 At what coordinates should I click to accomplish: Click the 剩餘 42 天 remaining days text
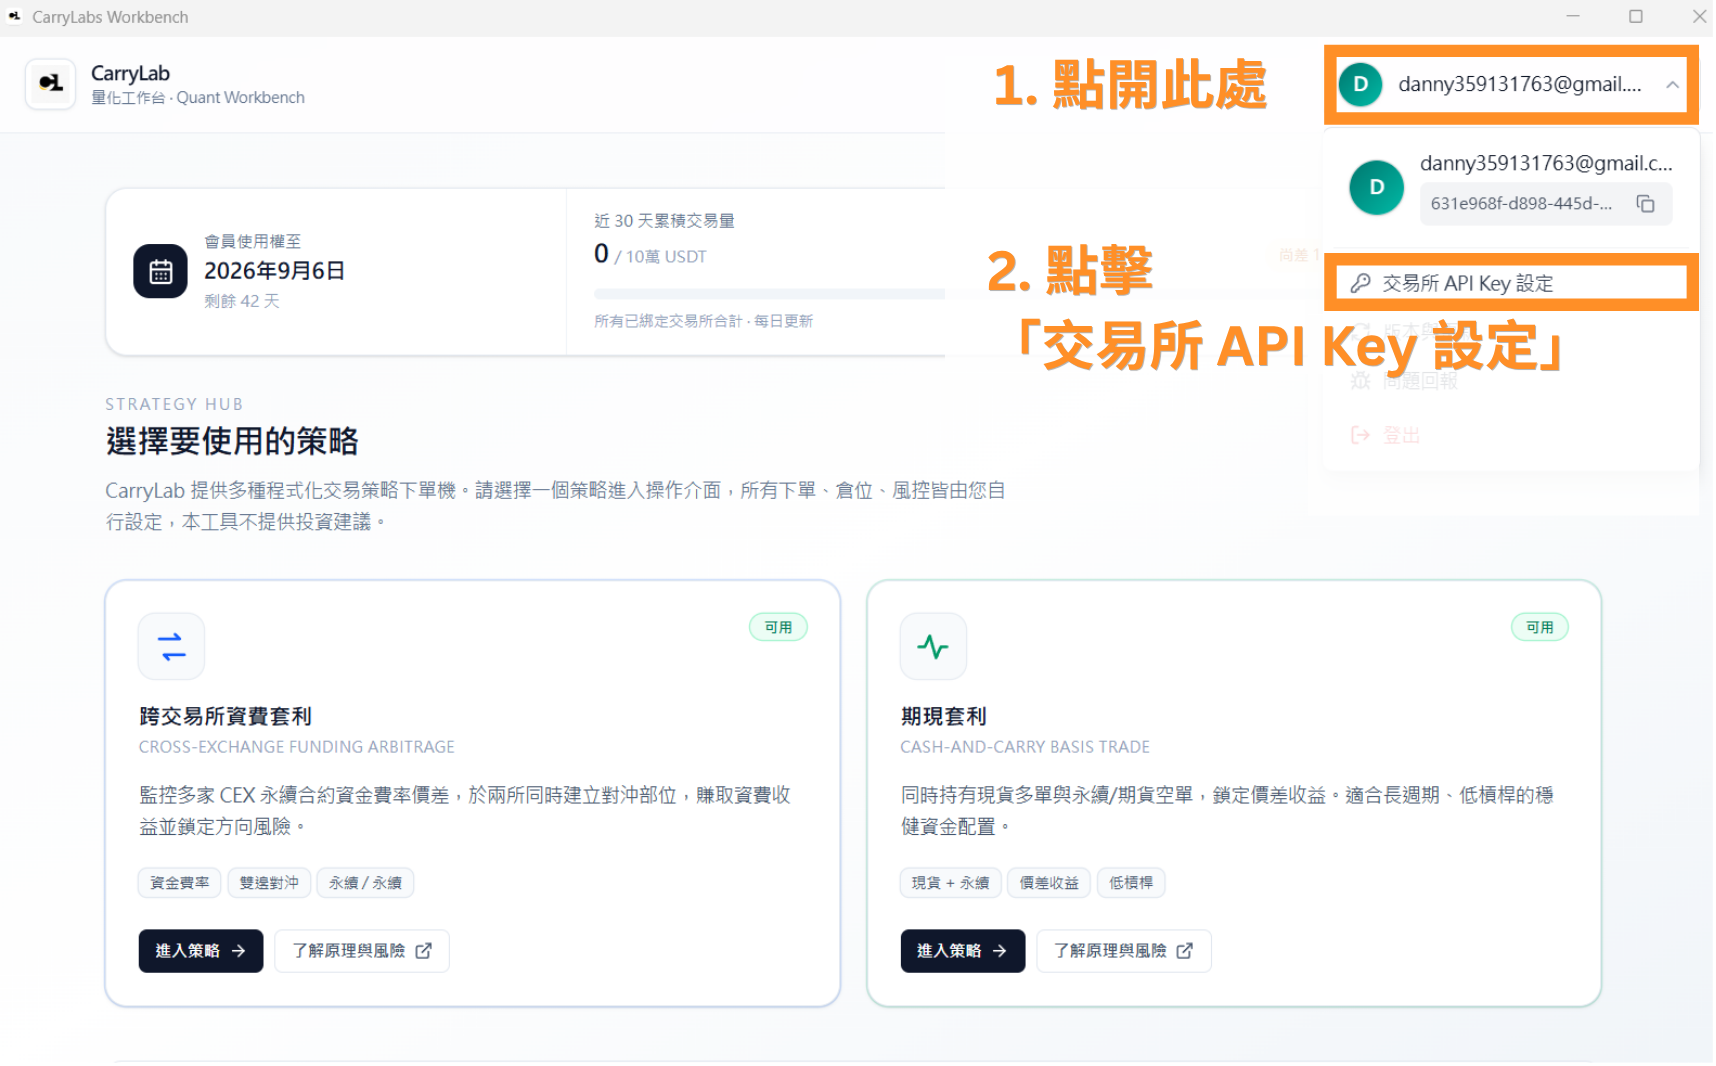tap(242, 301)
